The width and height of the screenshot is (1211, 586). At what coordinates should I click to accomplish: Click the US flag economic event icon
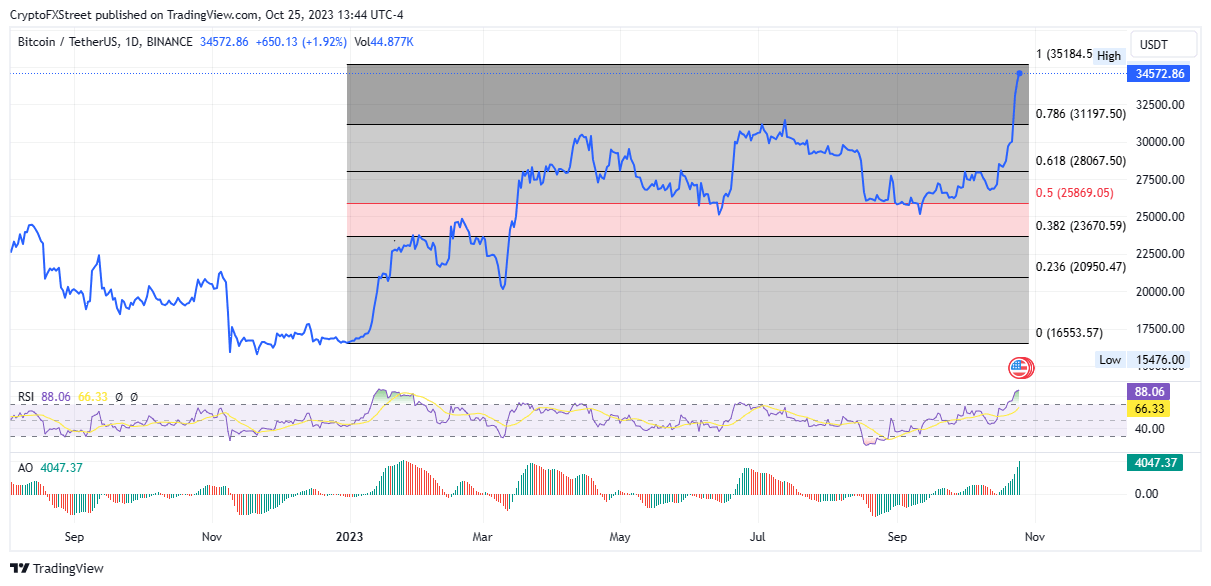click(1019, 367)
